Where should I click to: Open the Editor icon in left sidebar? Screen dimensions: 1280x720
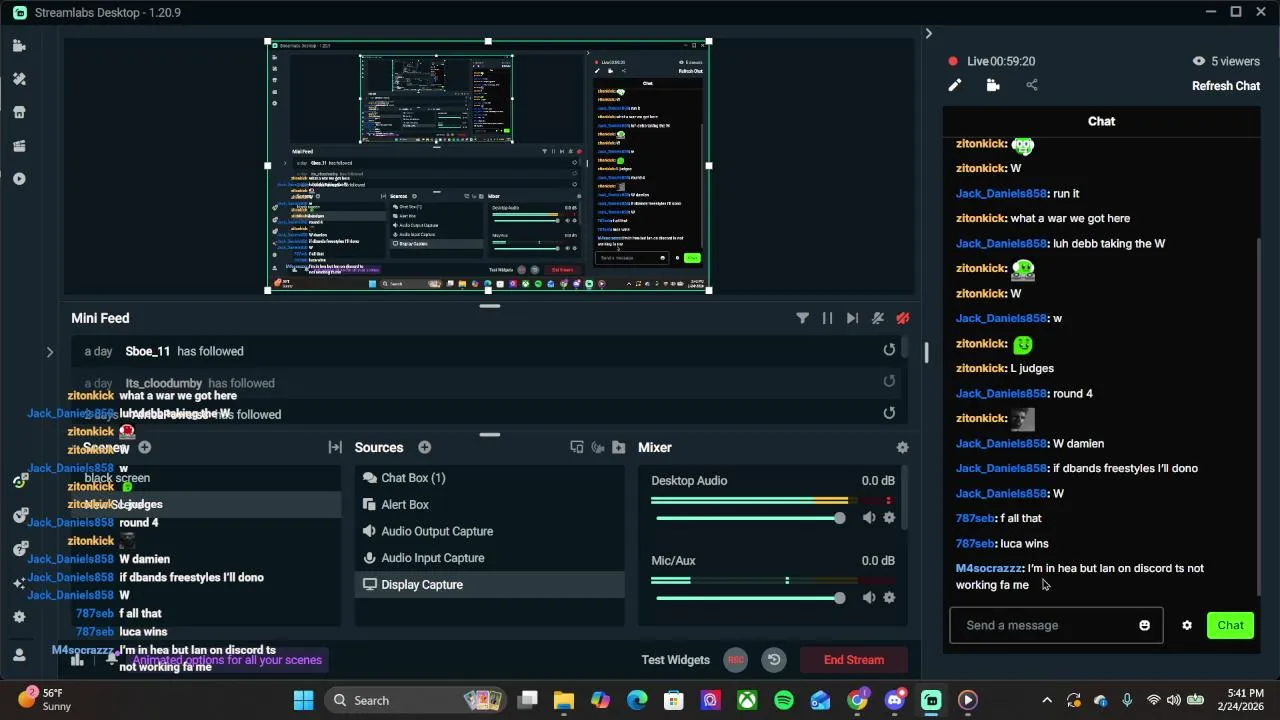pyautogui.click(x=19, y=46)
